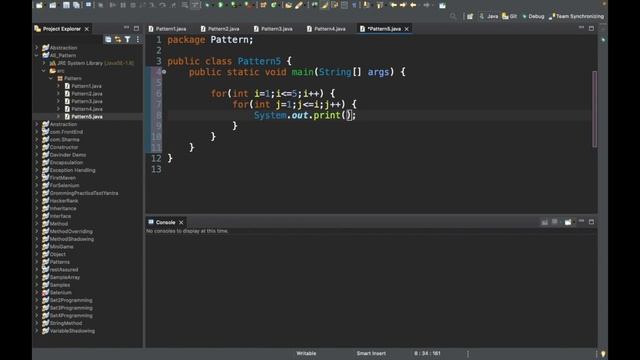Click the editor vertical scrollbar thumb
The image size is (640, 360).
pyautogui.click(x=595, y=109)
